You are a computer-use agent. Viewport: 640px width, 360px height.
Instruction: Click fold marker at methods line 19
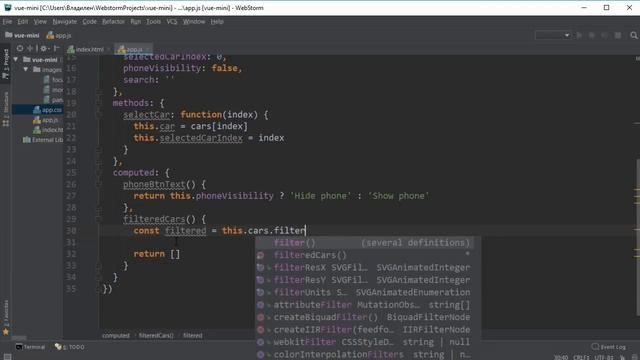(98, 103)
